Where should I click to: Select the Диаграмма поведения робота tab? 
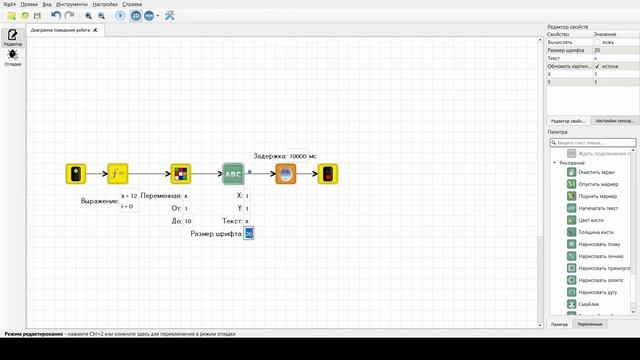(x=60, y=30)
